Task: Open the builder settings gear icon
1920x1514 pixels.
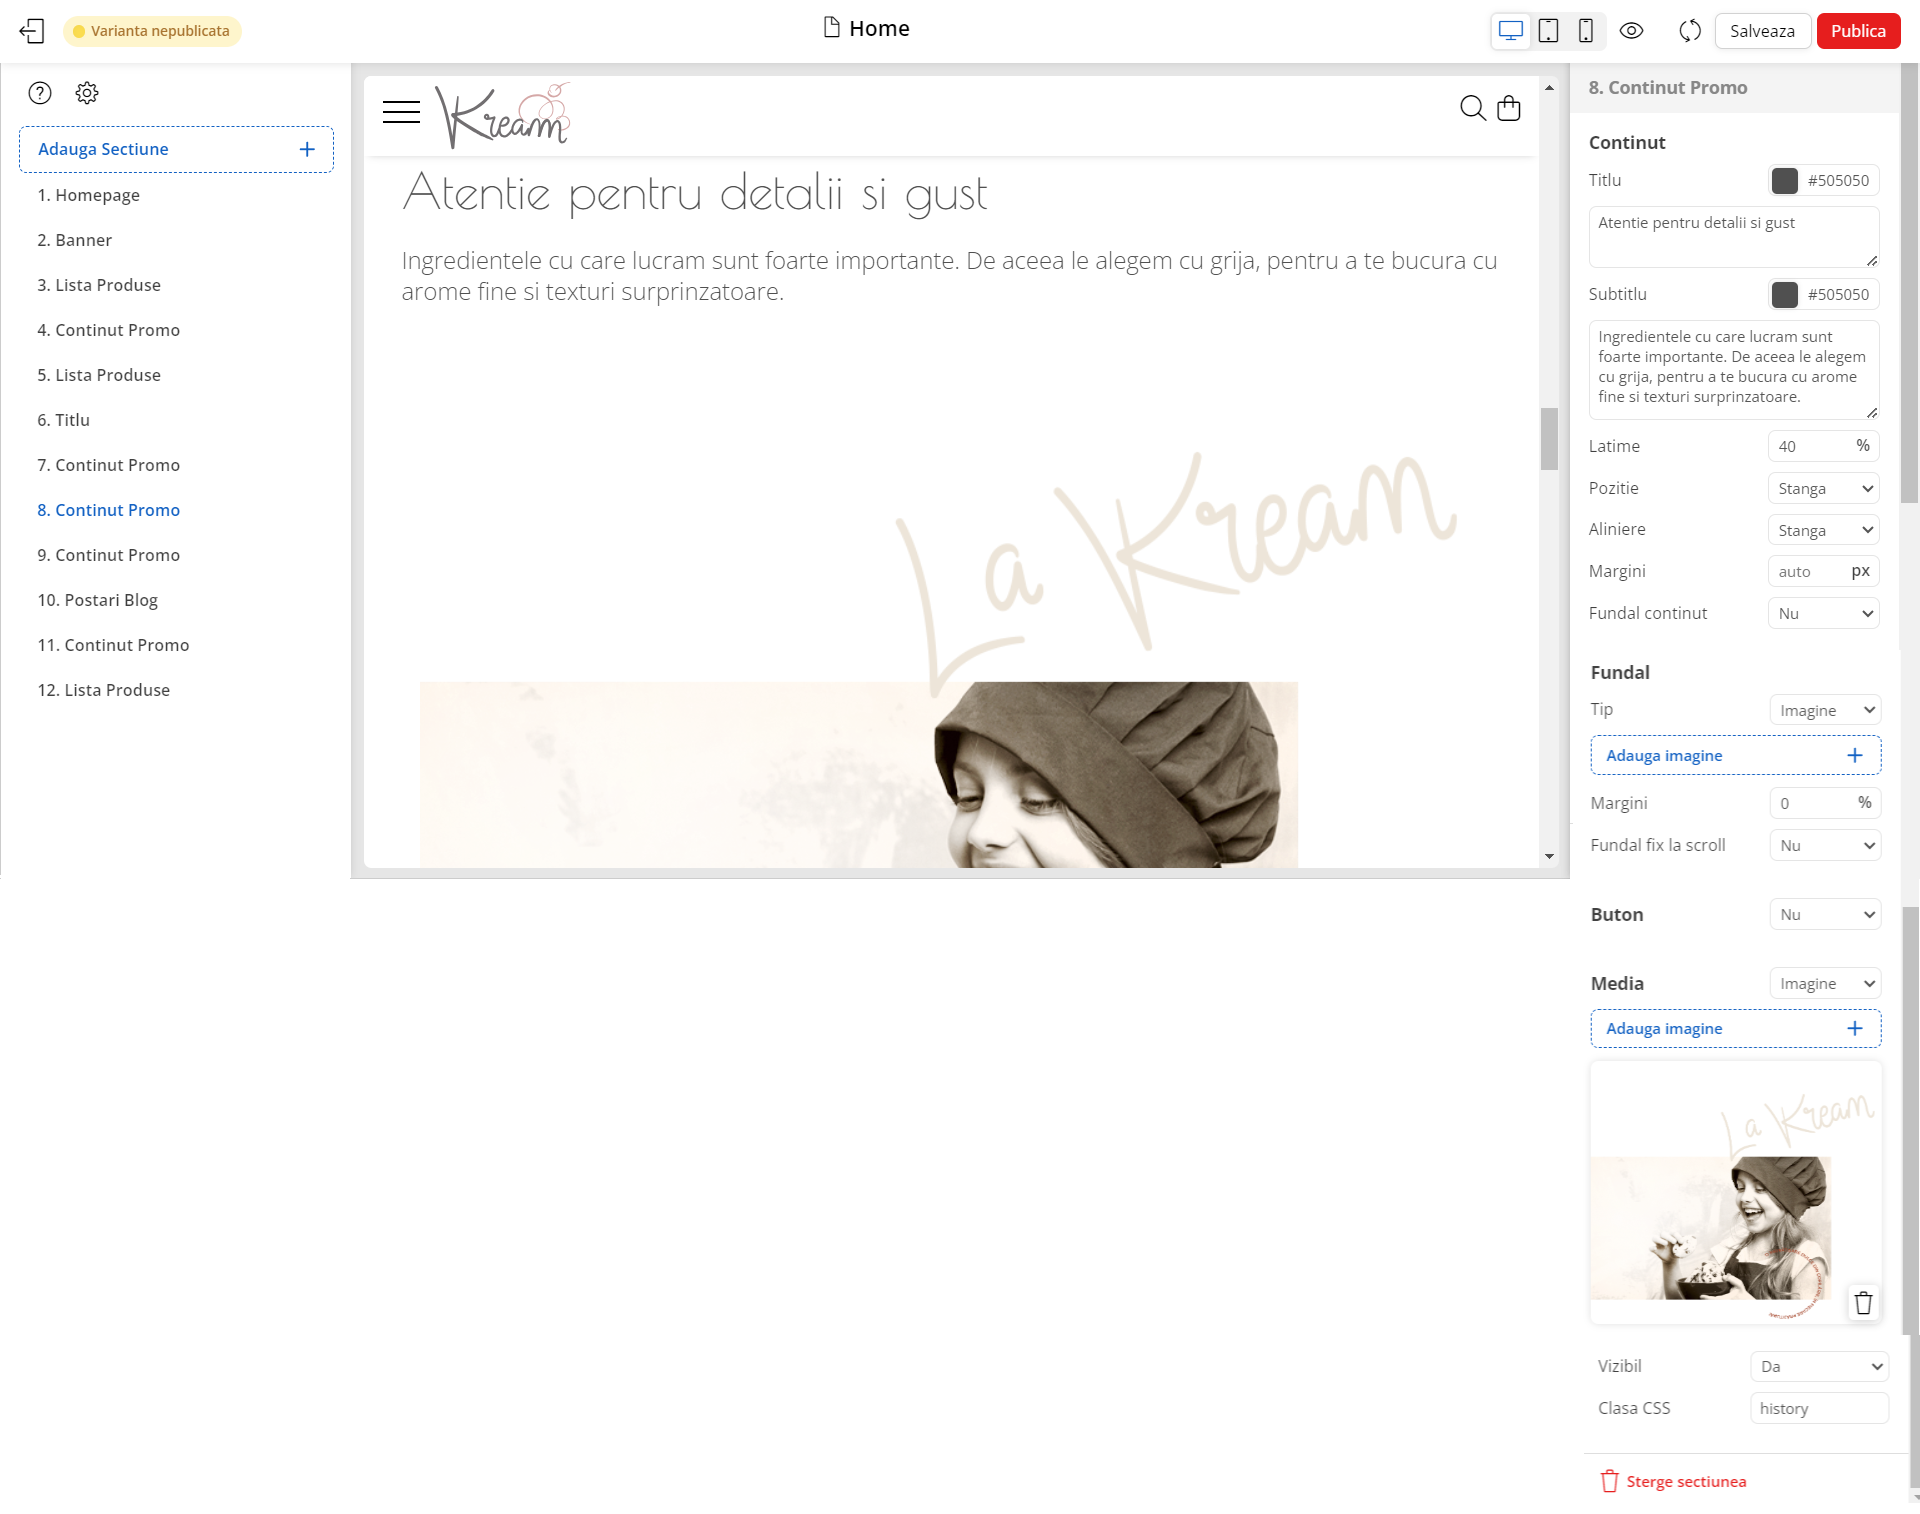Action: [x=87, y=93]
